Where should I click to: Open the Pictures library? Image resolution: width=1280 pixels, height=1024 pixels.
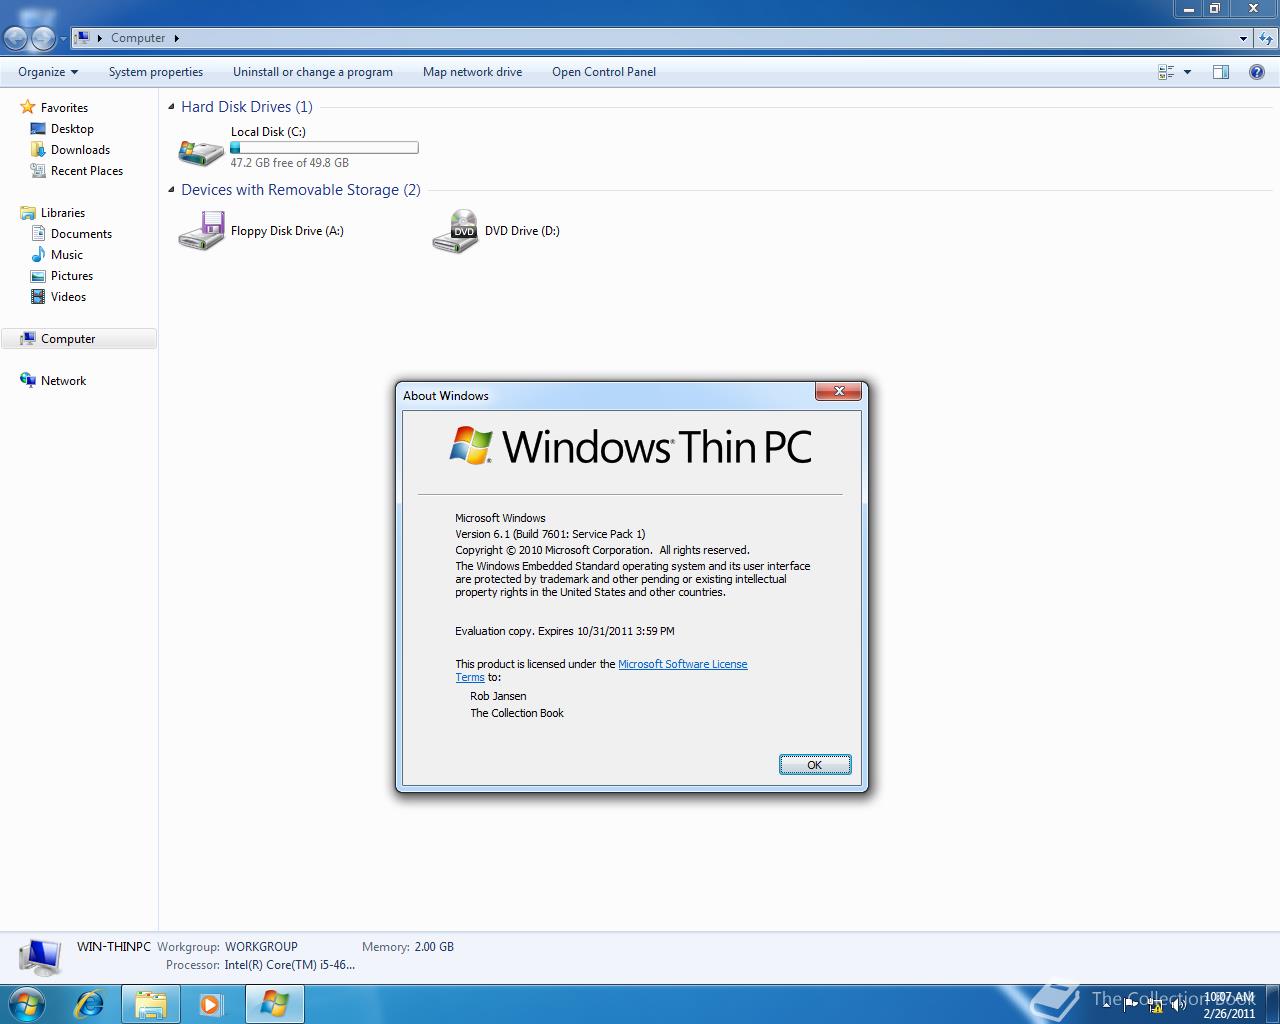tap(72, 276)
